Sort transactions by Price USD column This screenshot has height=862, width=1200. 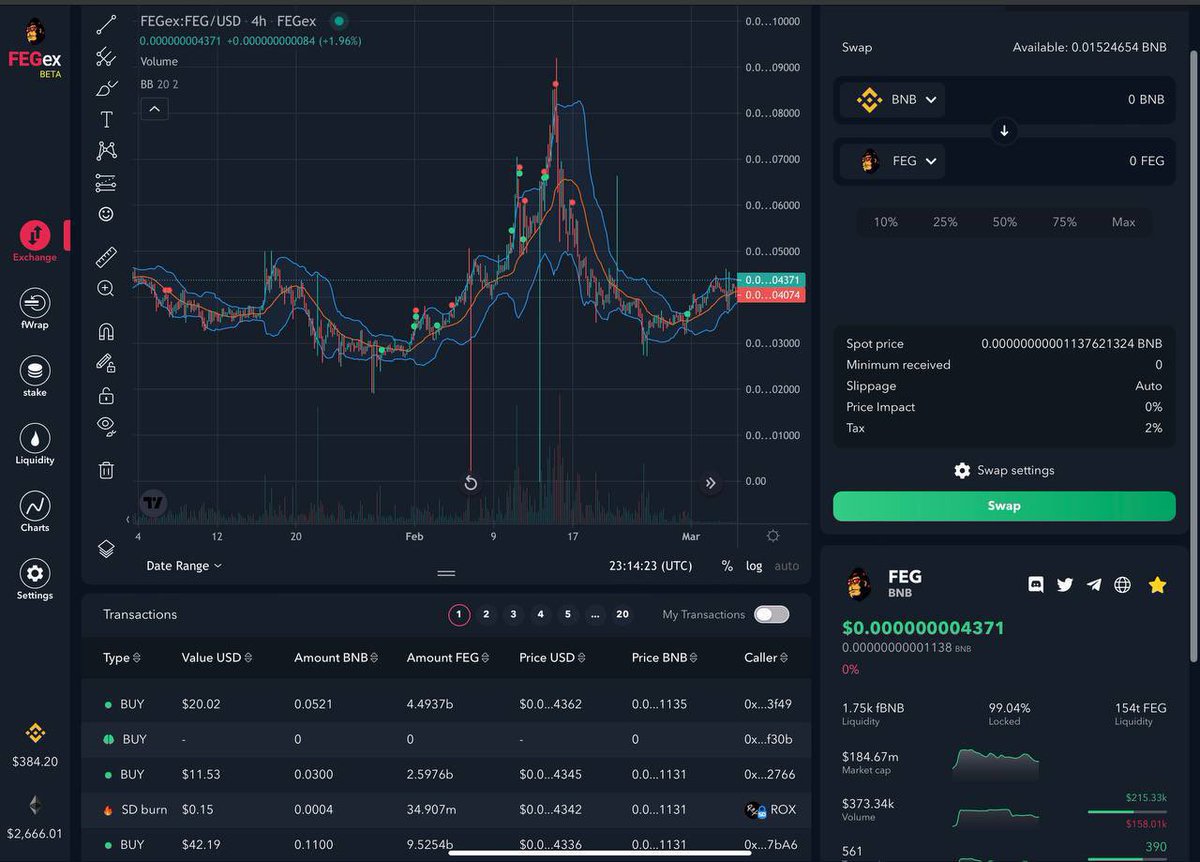(553, 658)
